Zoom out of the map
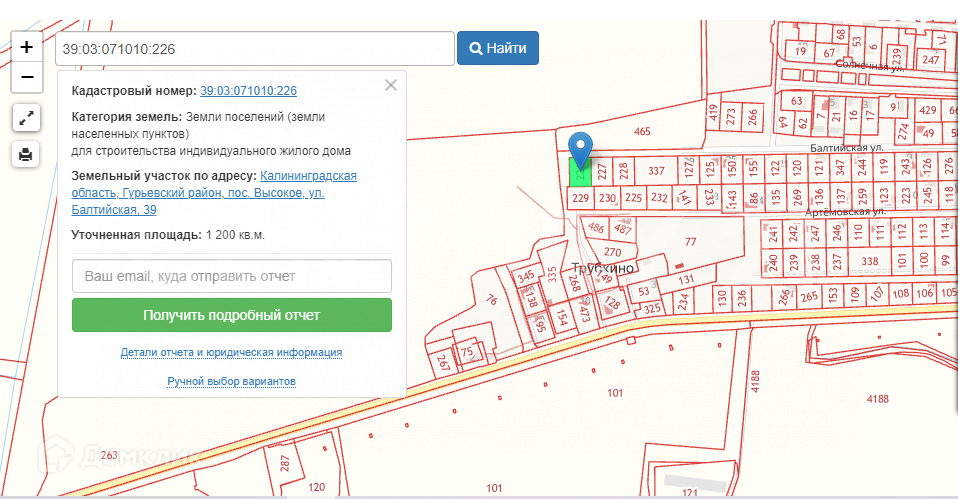The width and height of the screenshot is (958, 499). pyautogui.click(x=26, y=76)
